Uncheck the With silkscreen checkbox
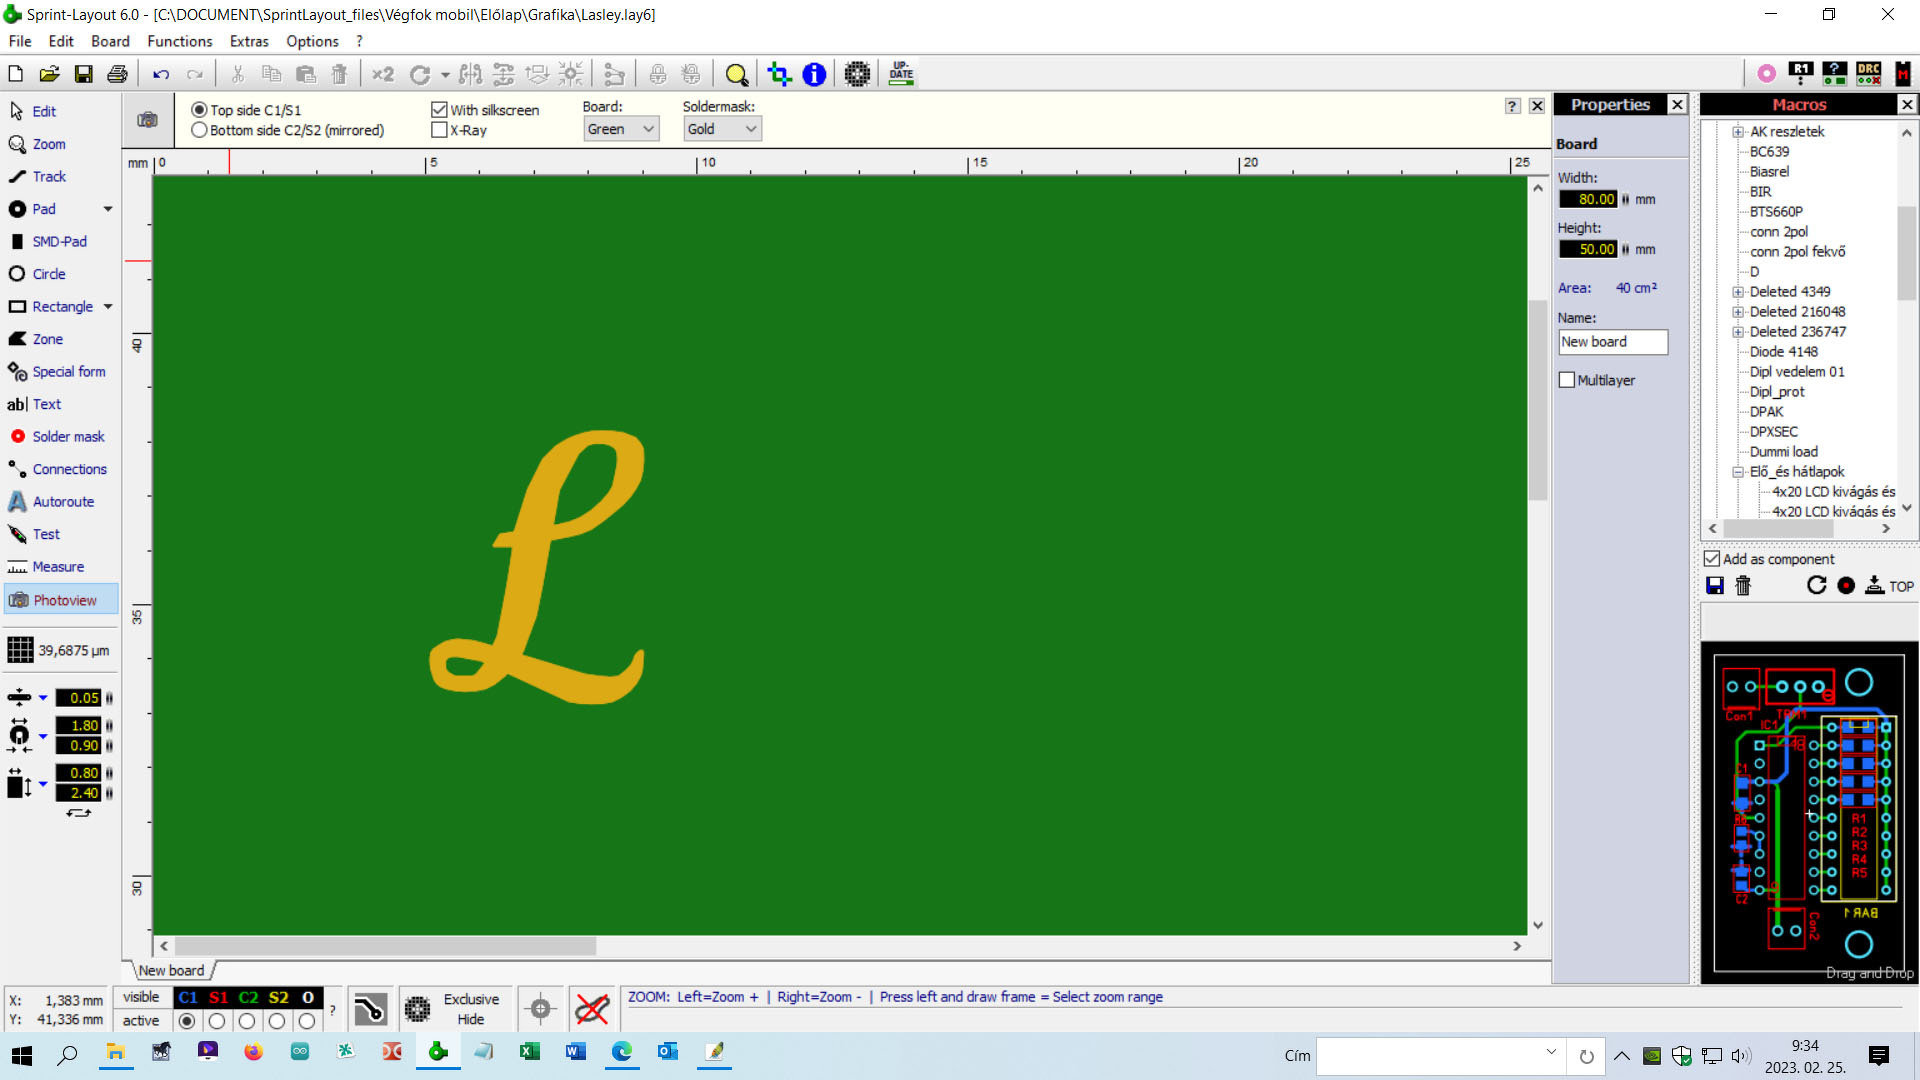Image resolution: width=1920 pixels, height=1080 pixels. (x=439, y=110)
